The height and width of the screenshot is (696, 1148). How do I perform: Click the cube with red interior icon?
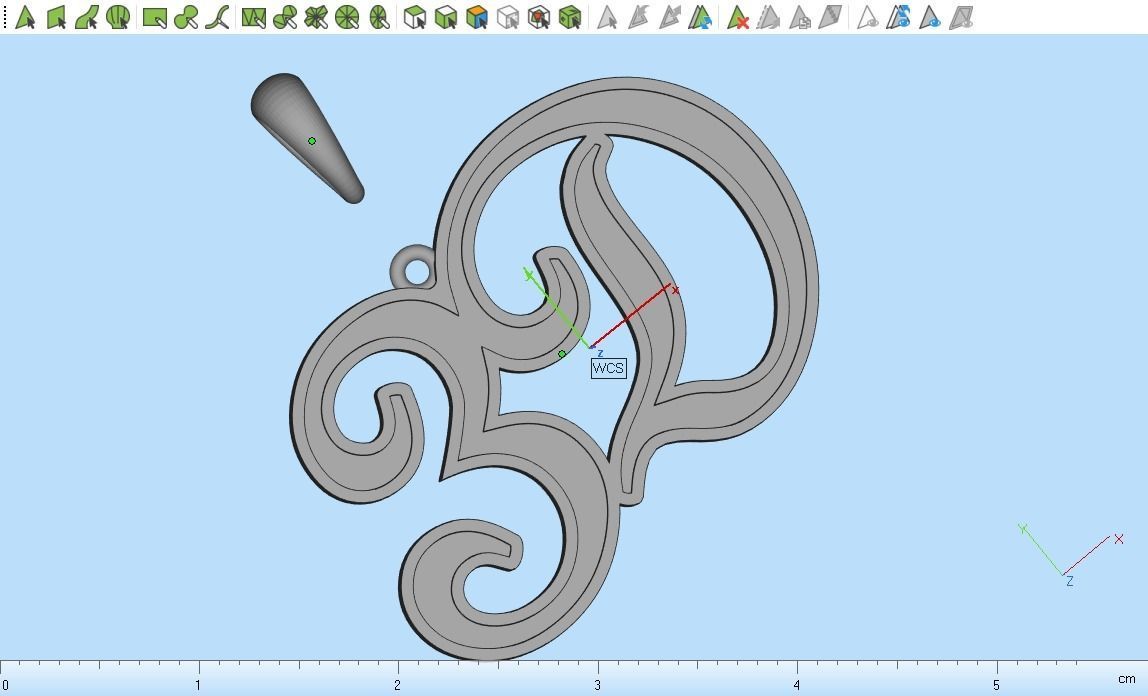pyautogui.click(x=539, y=17)
